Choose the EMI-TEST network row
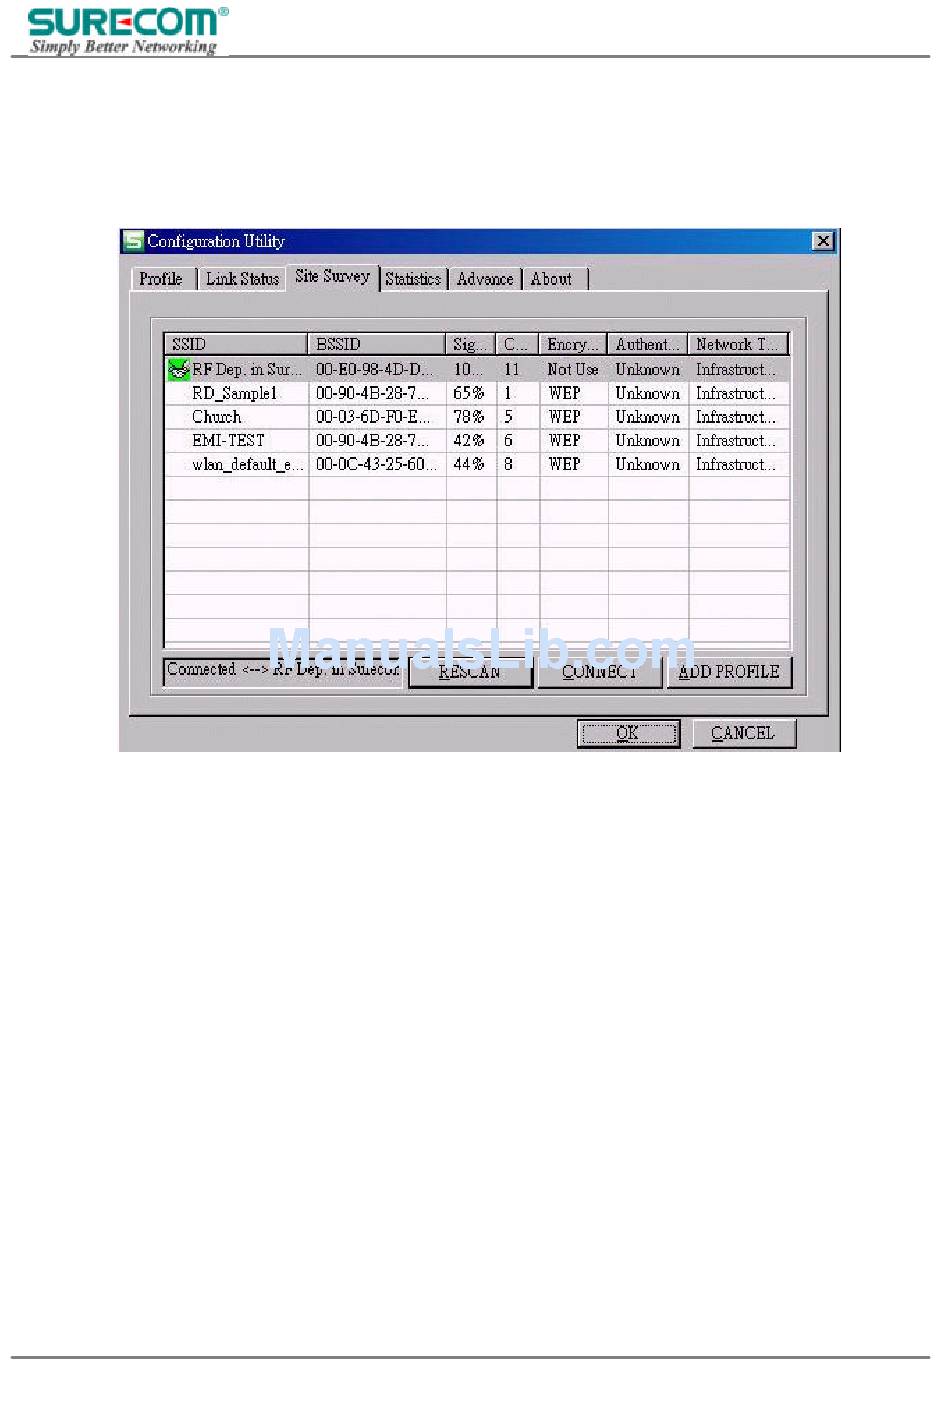 point(228,441)
